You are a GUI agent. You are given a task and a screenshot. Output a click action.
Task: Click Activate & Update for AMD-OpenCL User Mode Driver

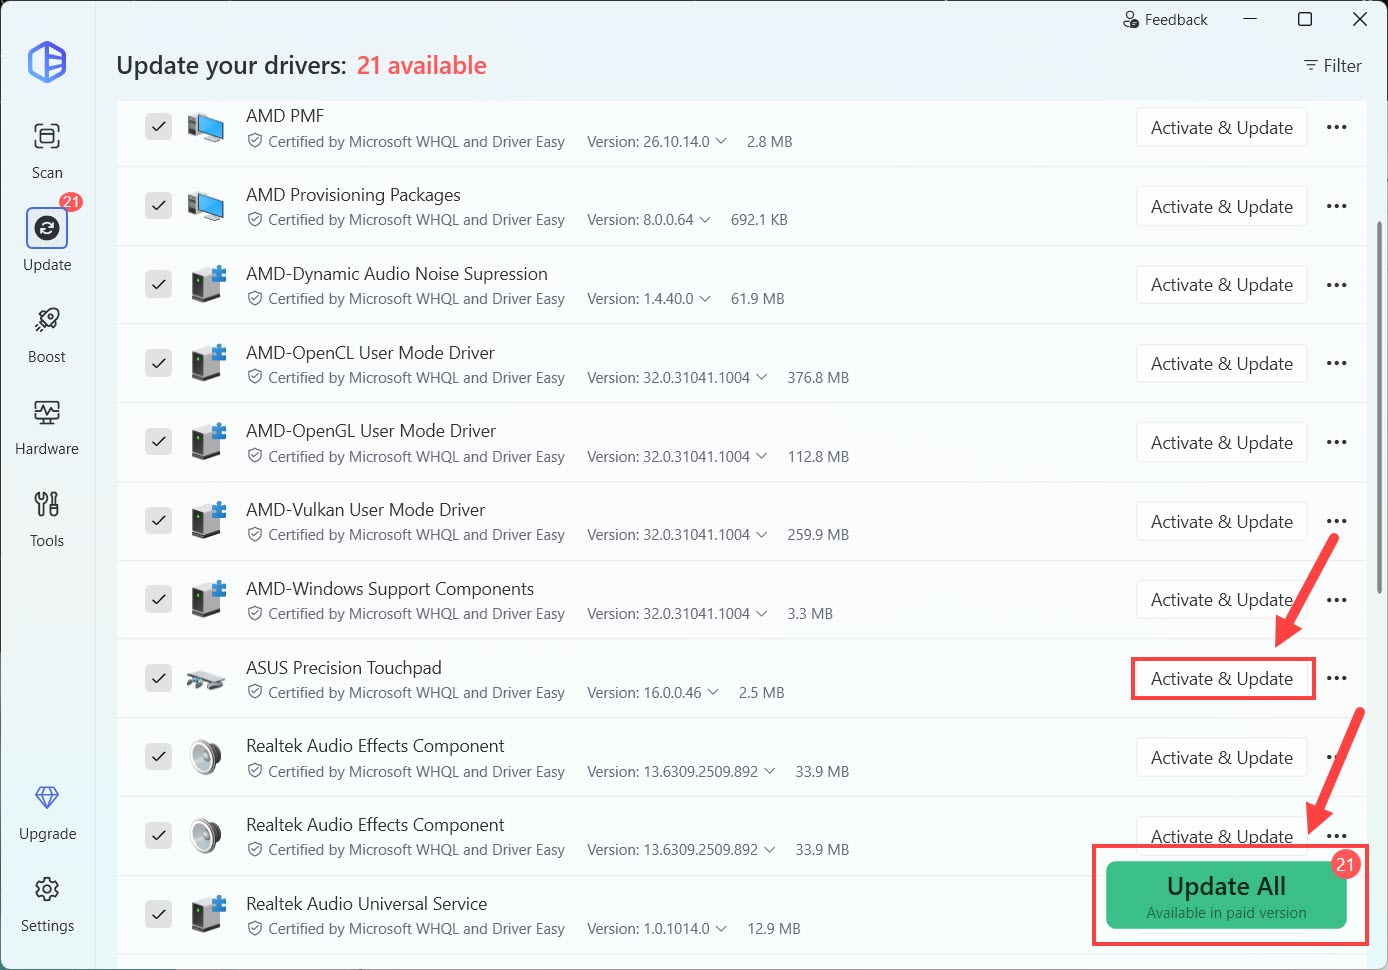pyautogui.click(x=1222, y=363)
